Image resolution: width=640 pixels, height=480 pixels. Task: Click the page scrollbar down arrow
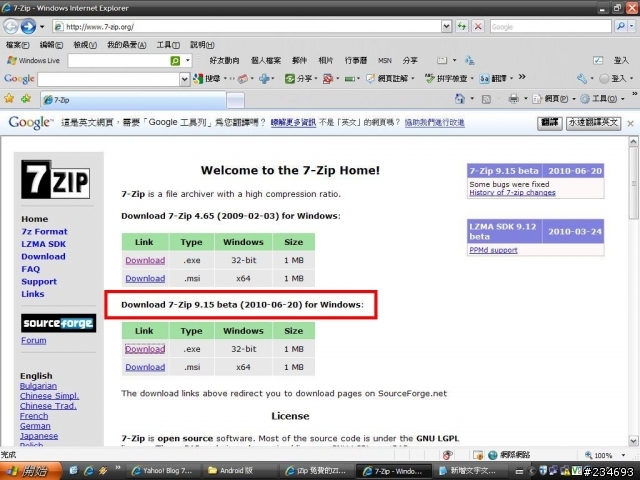click(x=633, y=441)
